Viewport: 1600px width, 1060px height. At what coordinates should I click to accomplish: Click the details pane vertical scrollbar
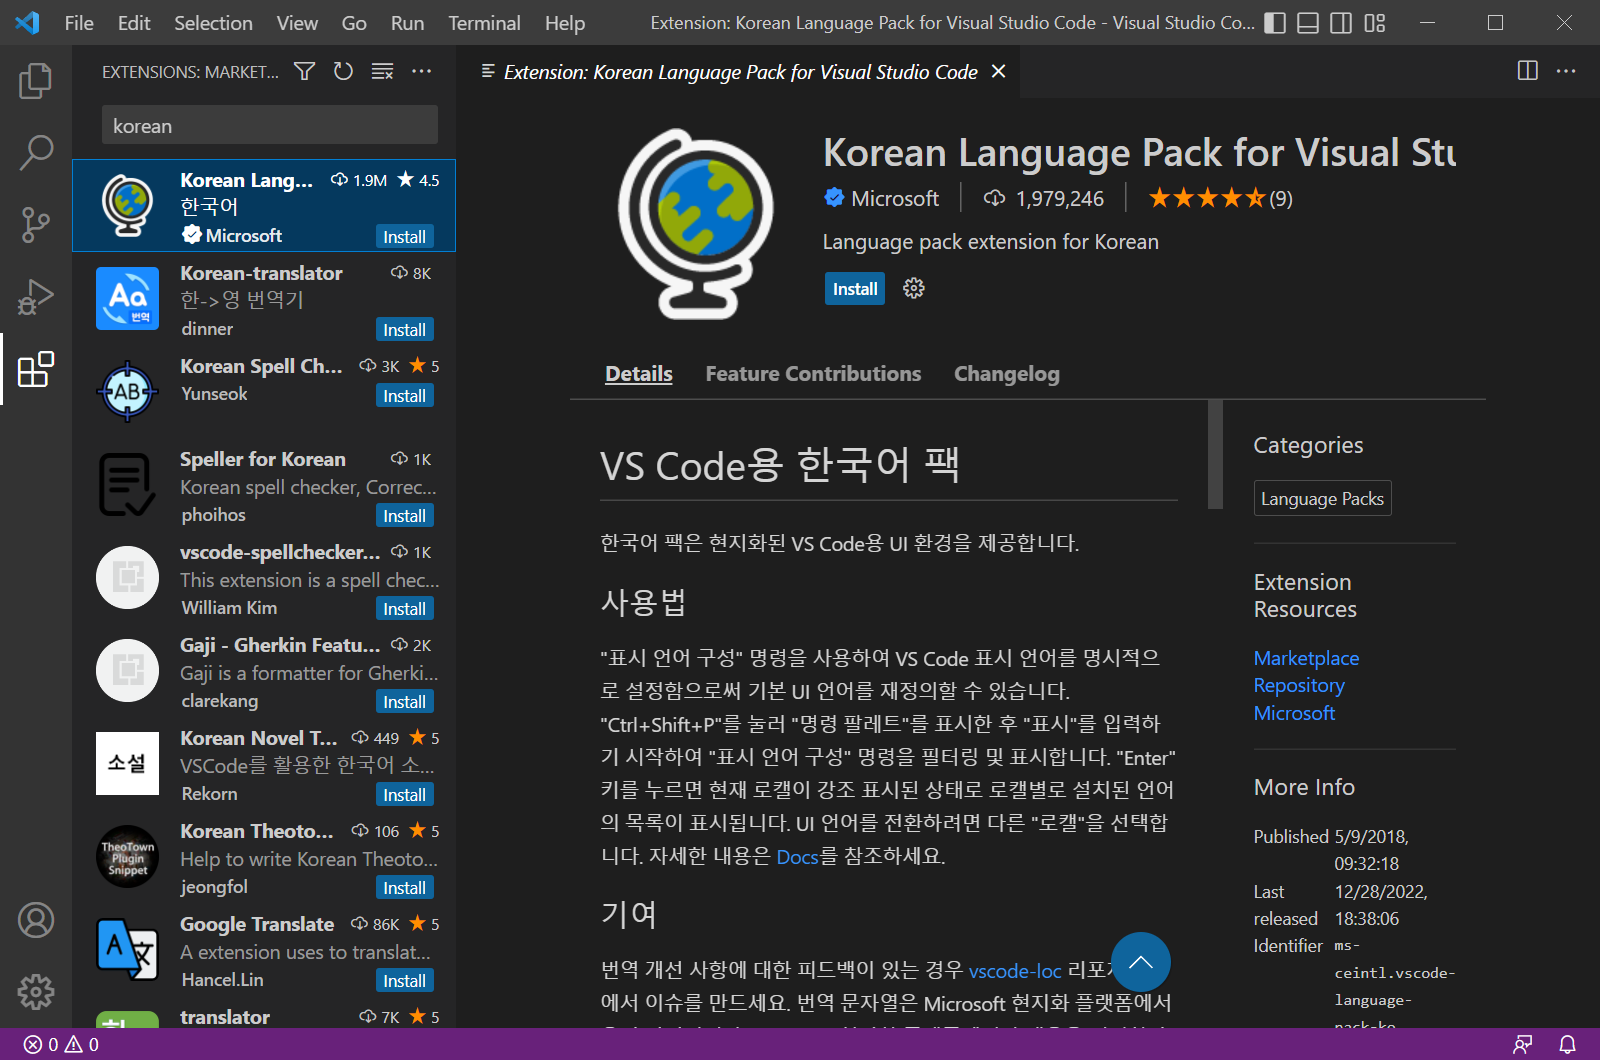pos(1215,455)
